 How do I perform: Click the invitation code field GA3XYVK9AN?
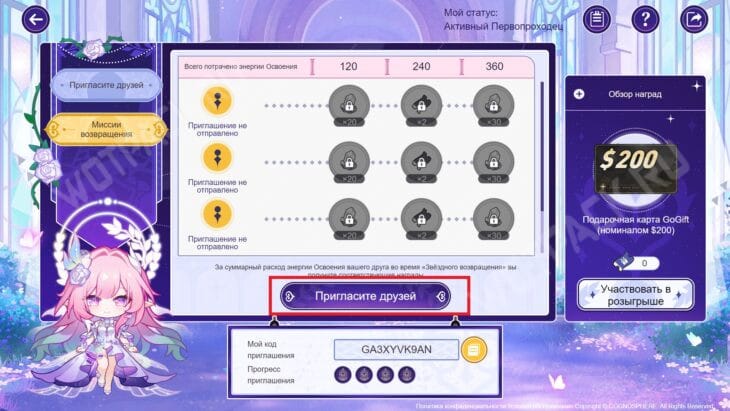(396, 350)
